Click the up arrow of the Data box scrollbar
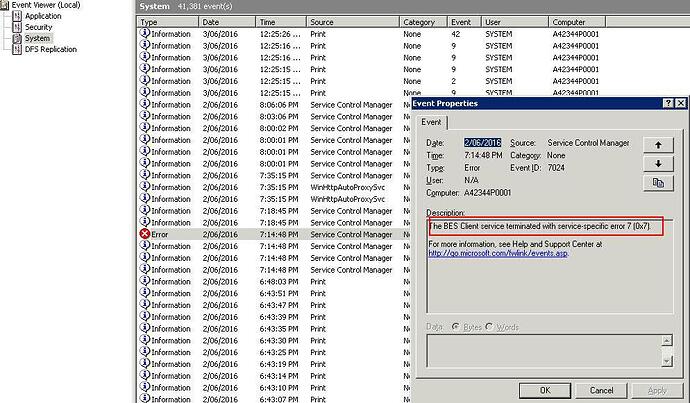The width and height of the screenshot is (690, 403). pos(667,341)
